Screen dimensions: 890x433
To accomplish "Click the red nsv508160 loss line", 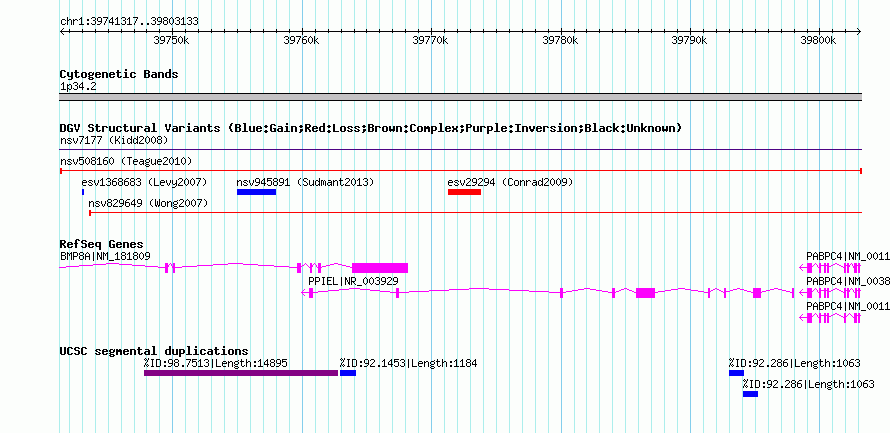I will click(460, 171).
